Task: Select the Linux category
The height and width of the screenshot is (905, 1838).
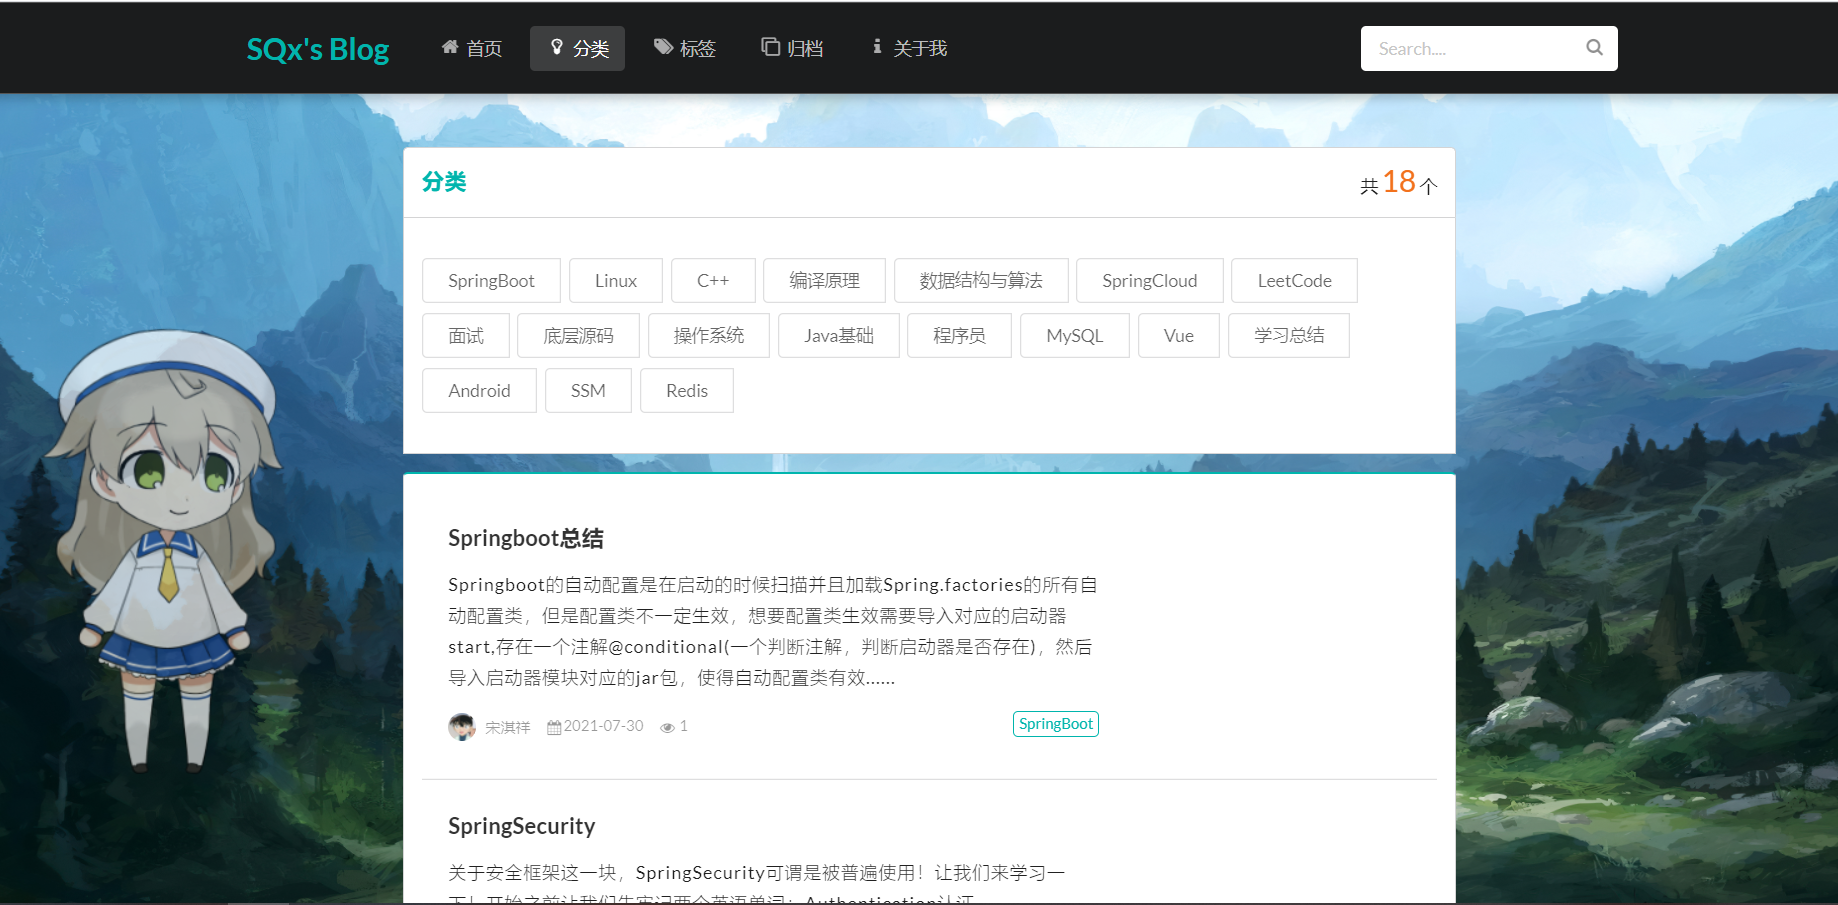Action: (x=615, y=280)
